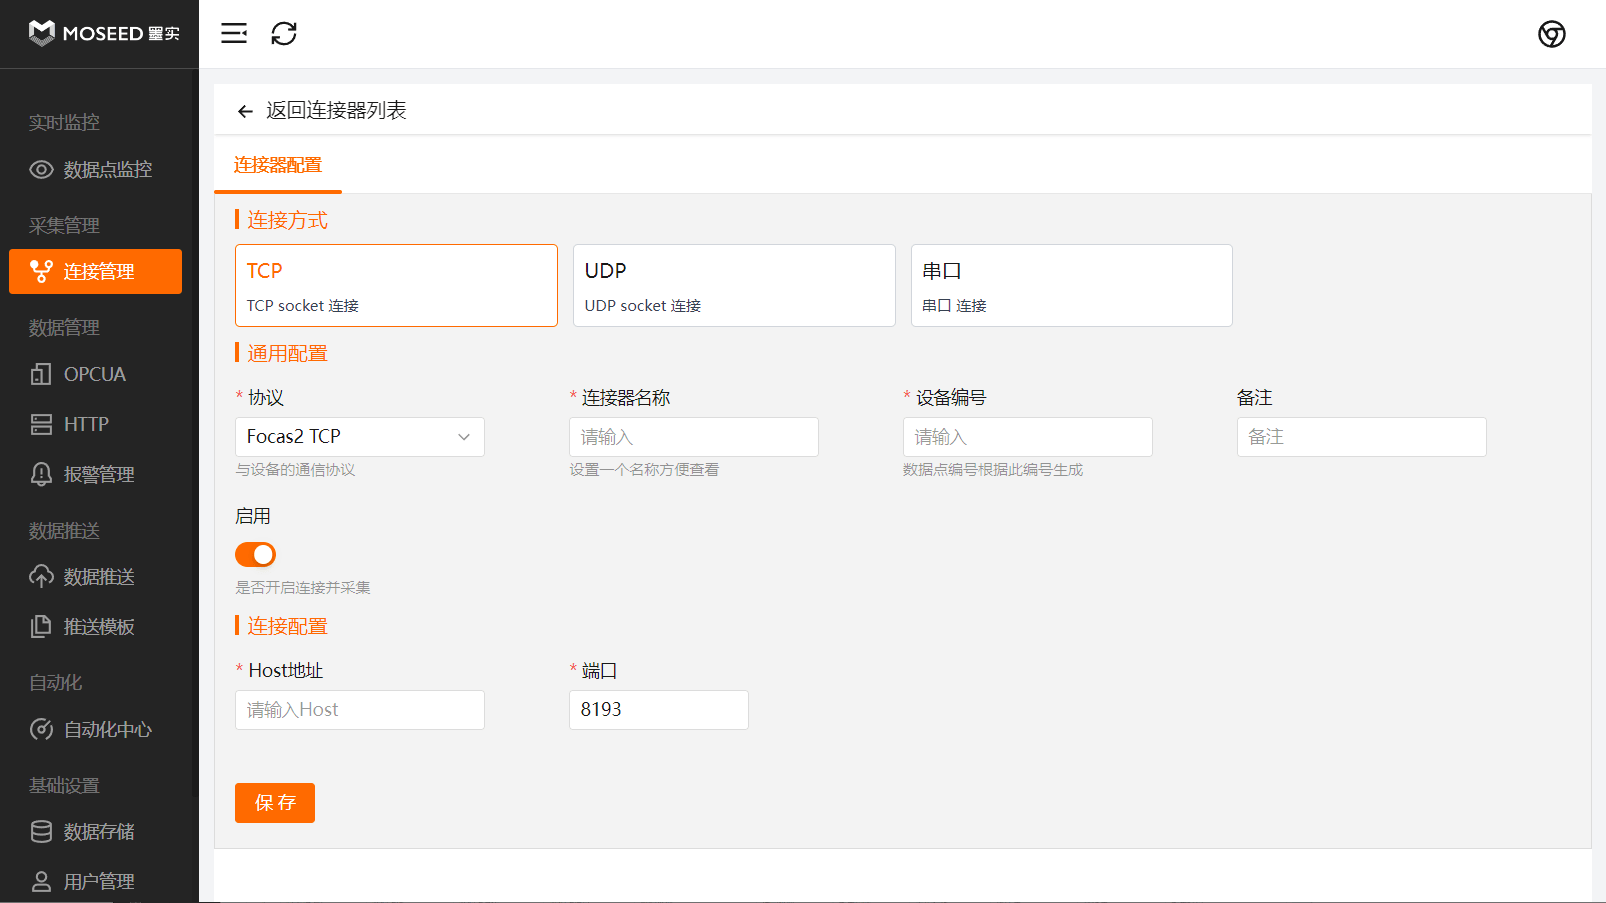Open 数据推送 menu item
Viewport: 1606px width, 903px height.
pos(95,577)
